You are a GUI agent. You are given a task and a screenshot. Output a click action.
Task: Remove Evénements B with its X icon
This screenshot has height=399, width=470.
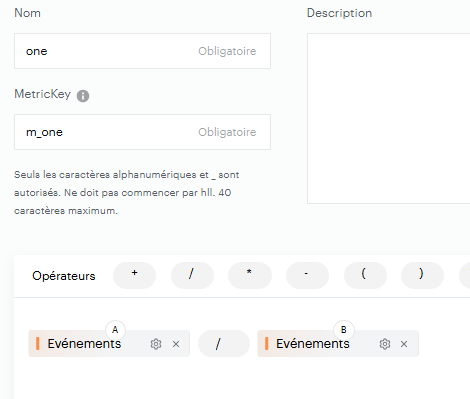404,344
